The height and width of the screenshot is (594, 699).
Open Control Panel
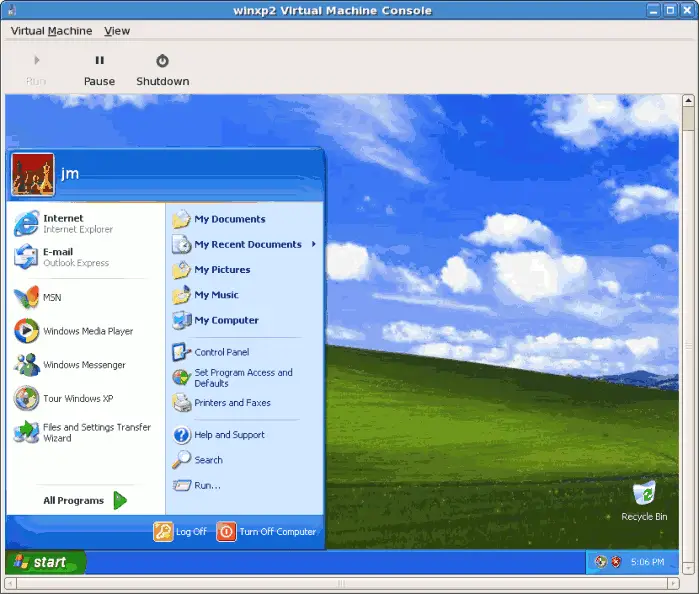(221, 352)
